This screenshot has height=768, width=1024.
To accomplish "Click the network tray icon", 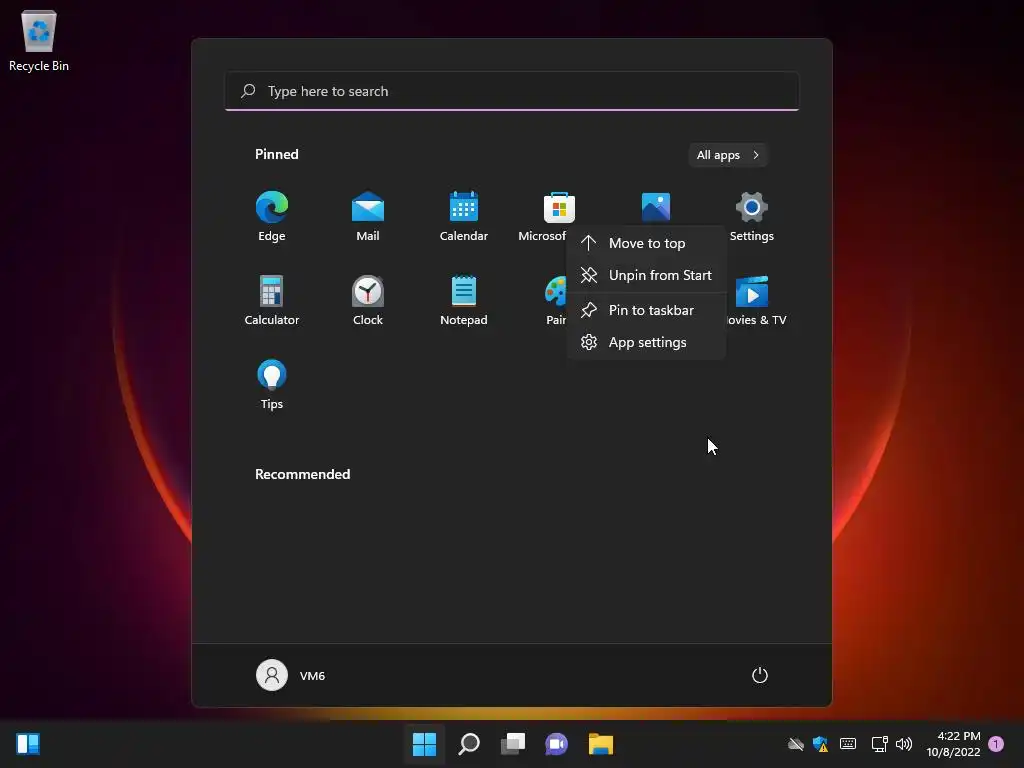I will pyautogui.click(x=879, y=744).
